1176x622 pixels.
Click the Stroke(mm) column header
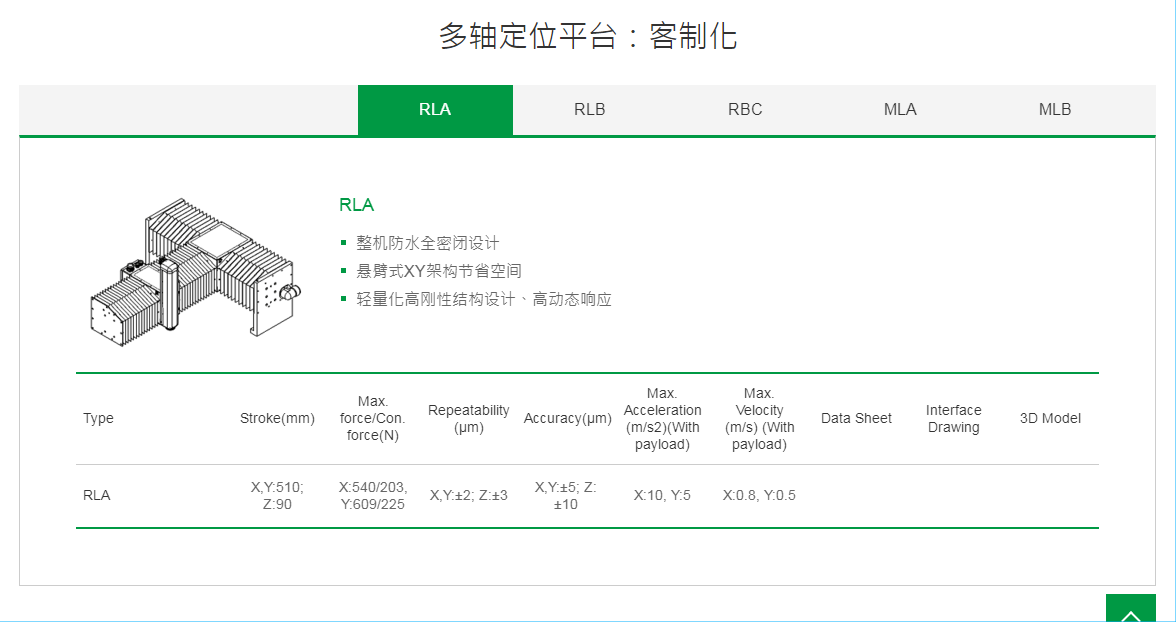pos(277,418)
